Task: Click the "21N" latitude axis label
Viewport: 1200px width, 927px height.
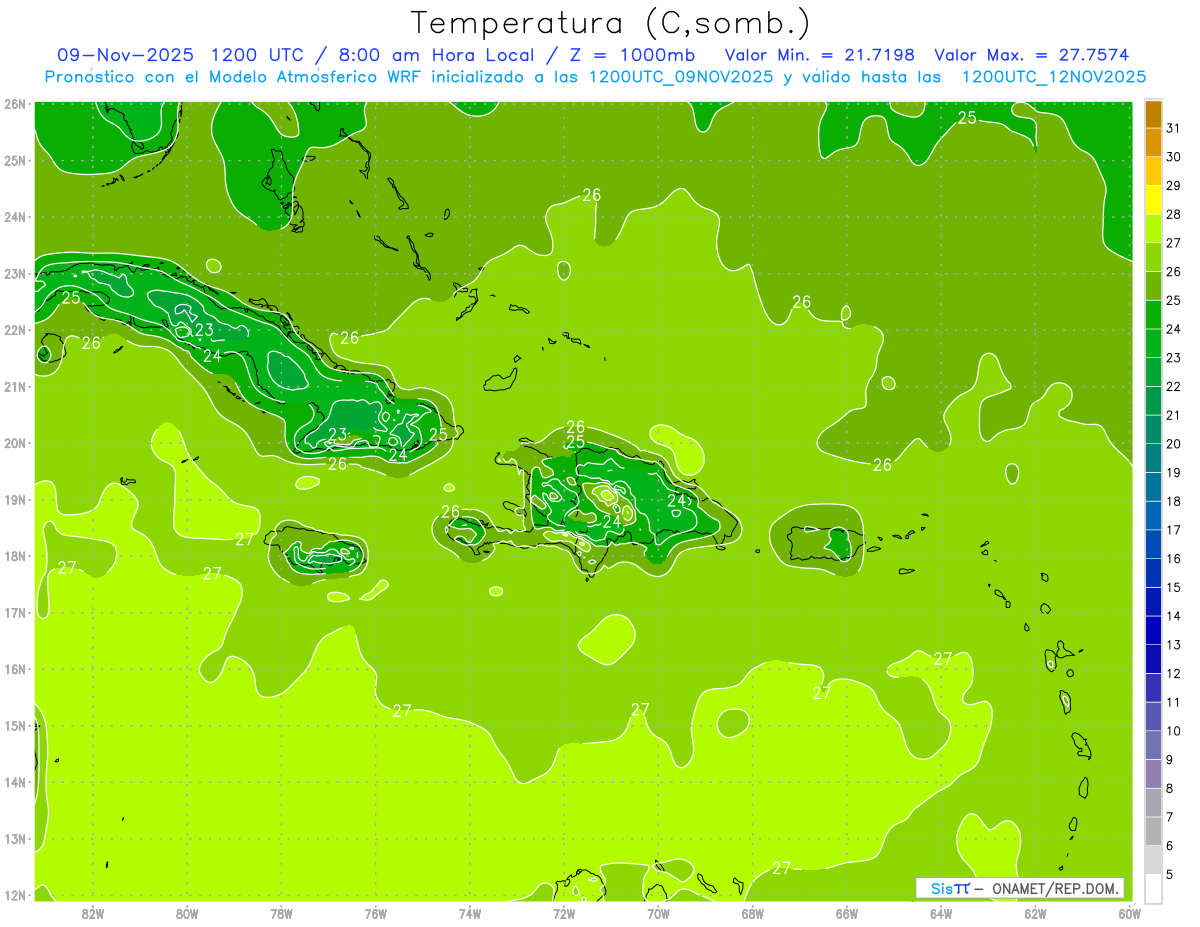Action: click(14, 387)
